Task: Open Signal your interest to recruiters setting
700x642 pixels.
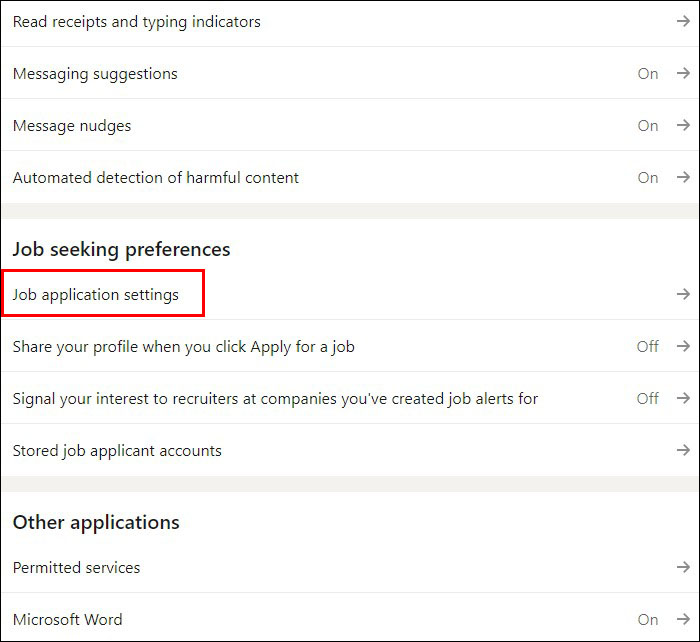Action: (x=275, y=399)
